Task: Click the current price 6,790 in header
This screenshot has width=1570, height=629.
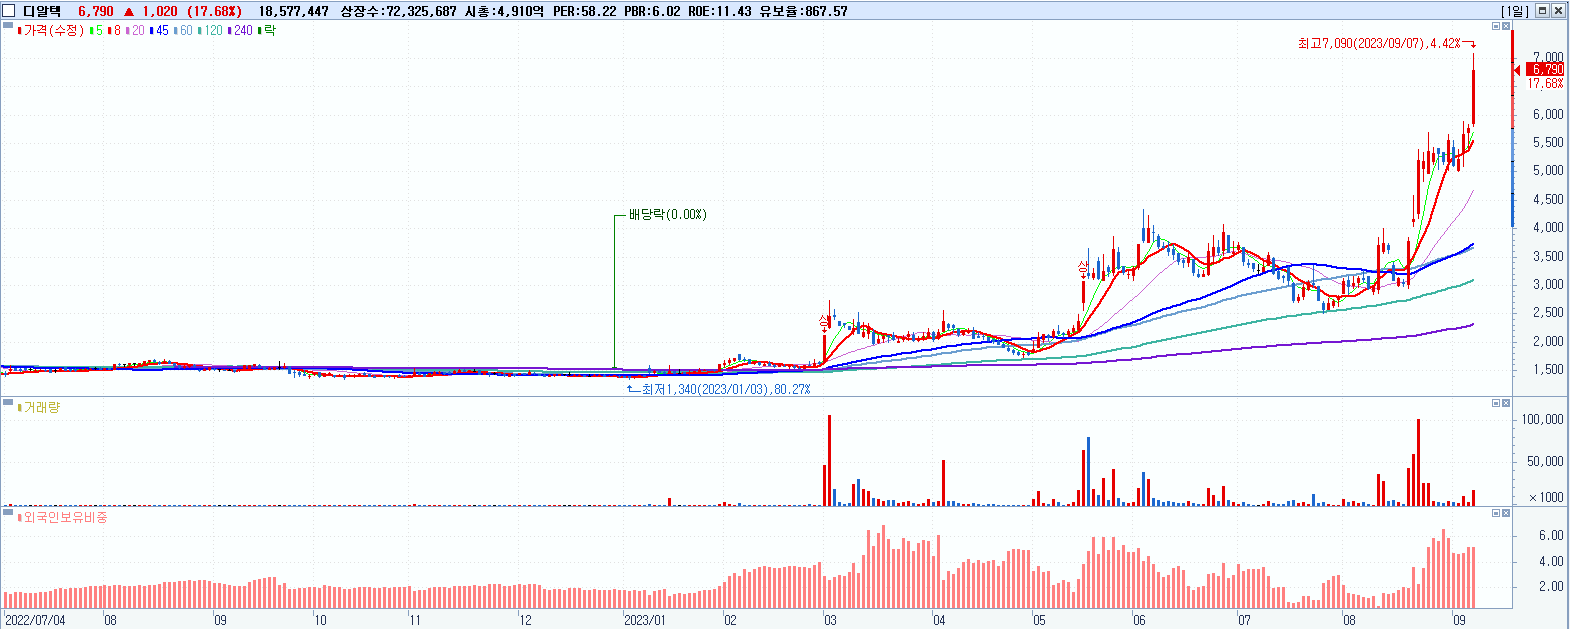Action: coord(96,11)
